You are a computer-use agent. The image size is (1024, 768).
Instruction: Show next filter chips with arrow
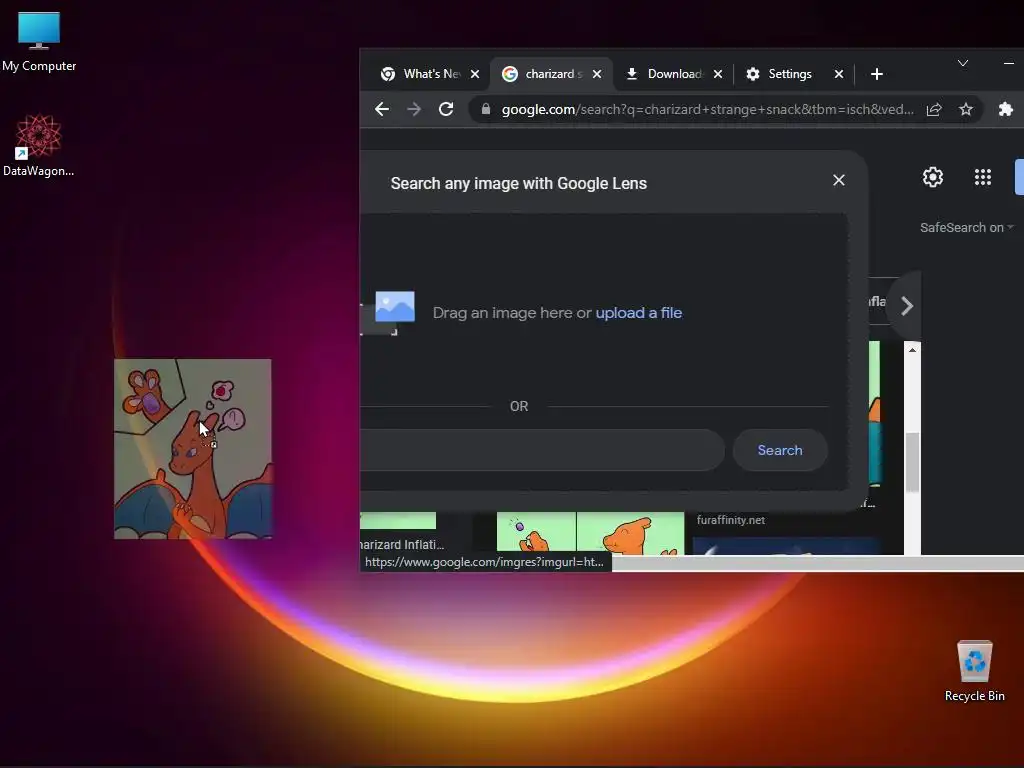point(906,306)
